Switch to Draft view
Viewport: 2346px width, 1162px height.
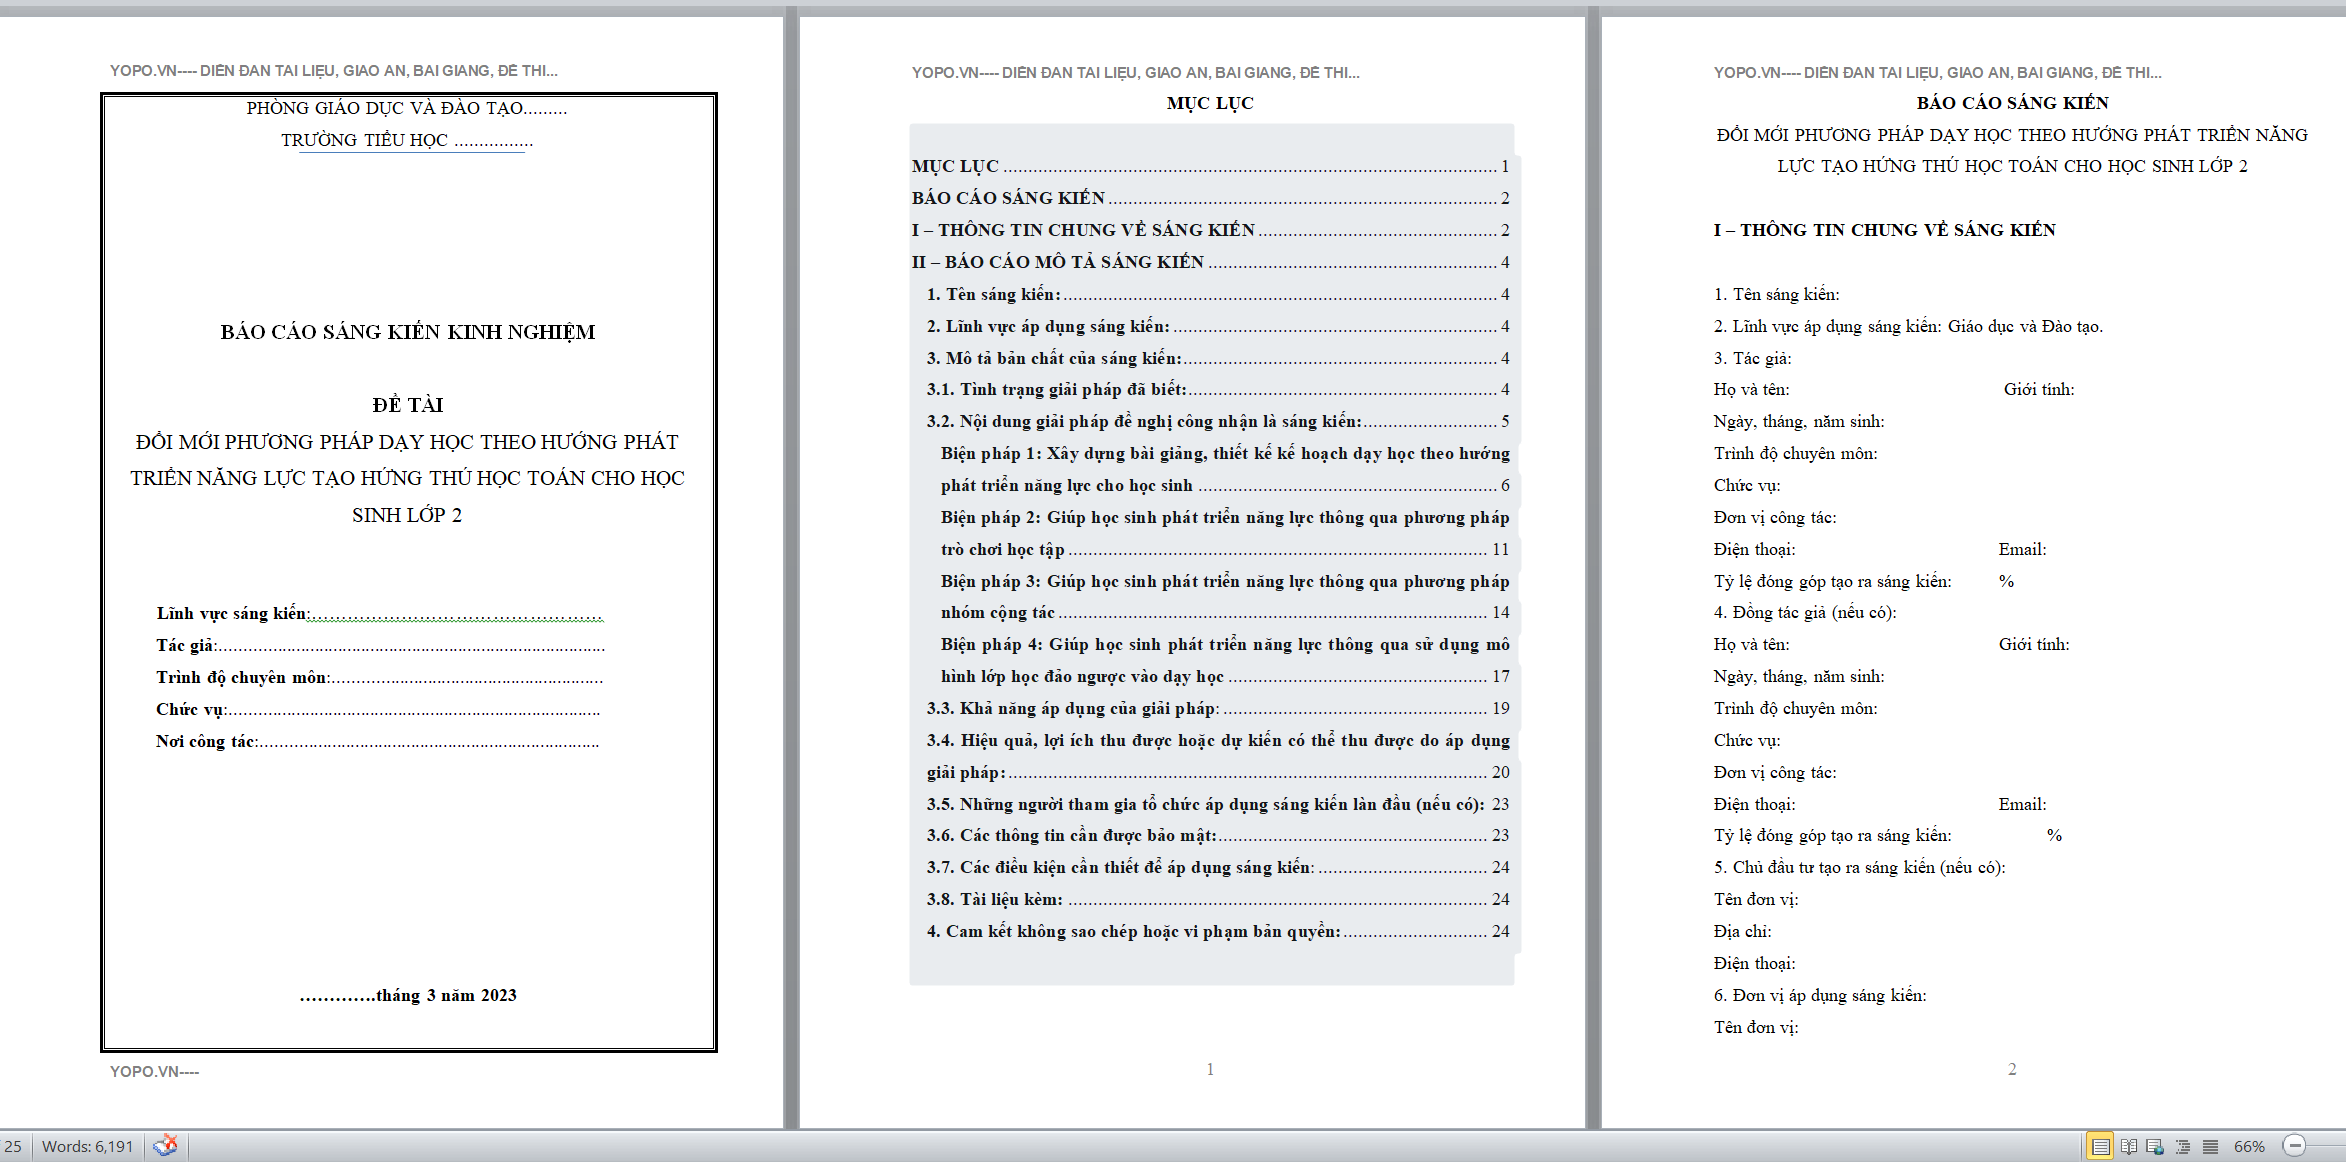click(x=2210, y=1146)
